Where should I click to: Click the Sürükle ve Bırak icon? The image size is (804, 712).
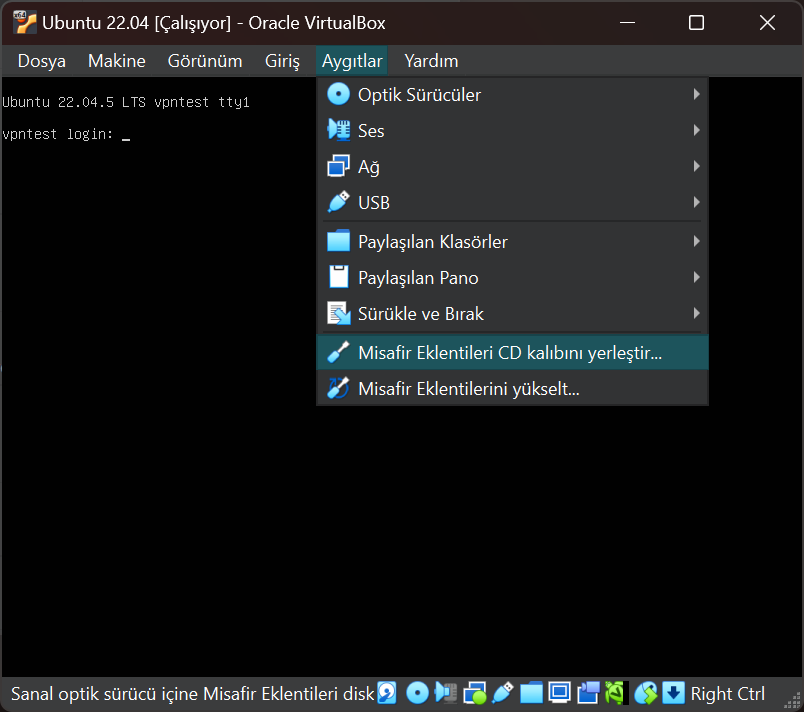coord(338,313)
